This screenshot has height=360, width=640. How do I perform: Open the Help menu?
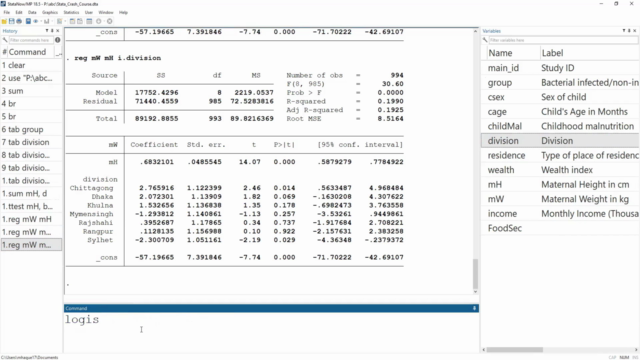click(123, 12)
